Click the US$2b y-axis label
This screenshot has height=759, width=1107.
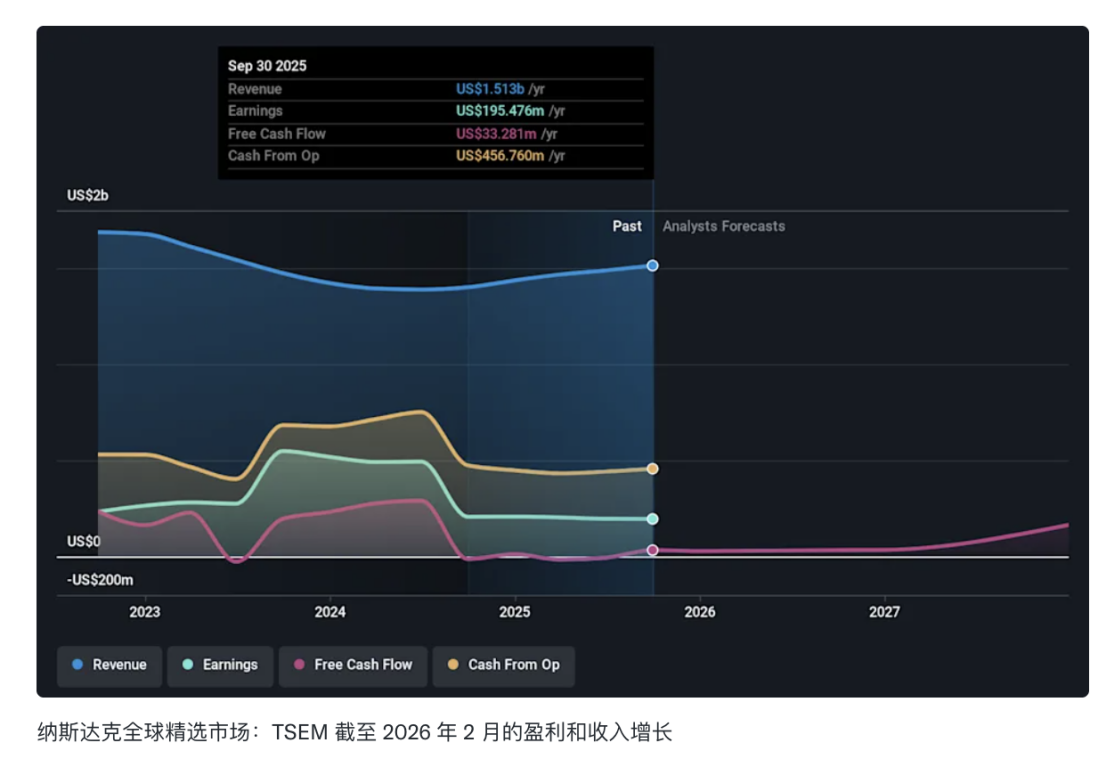[x=88, y=196]
